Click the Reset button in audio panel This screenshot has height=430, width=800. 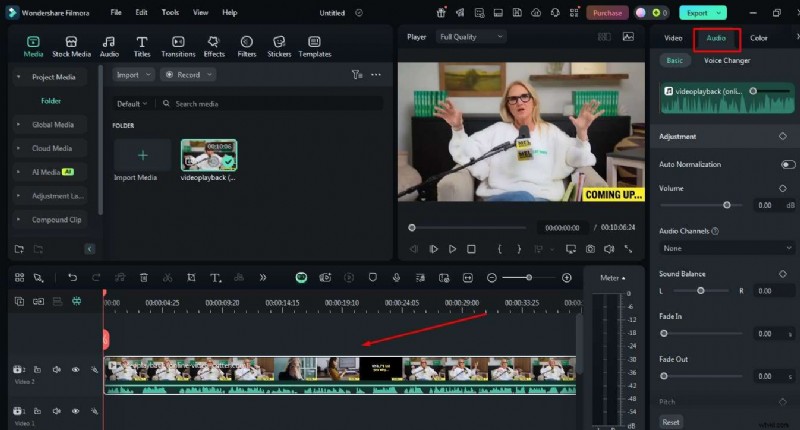pos(671,422)
